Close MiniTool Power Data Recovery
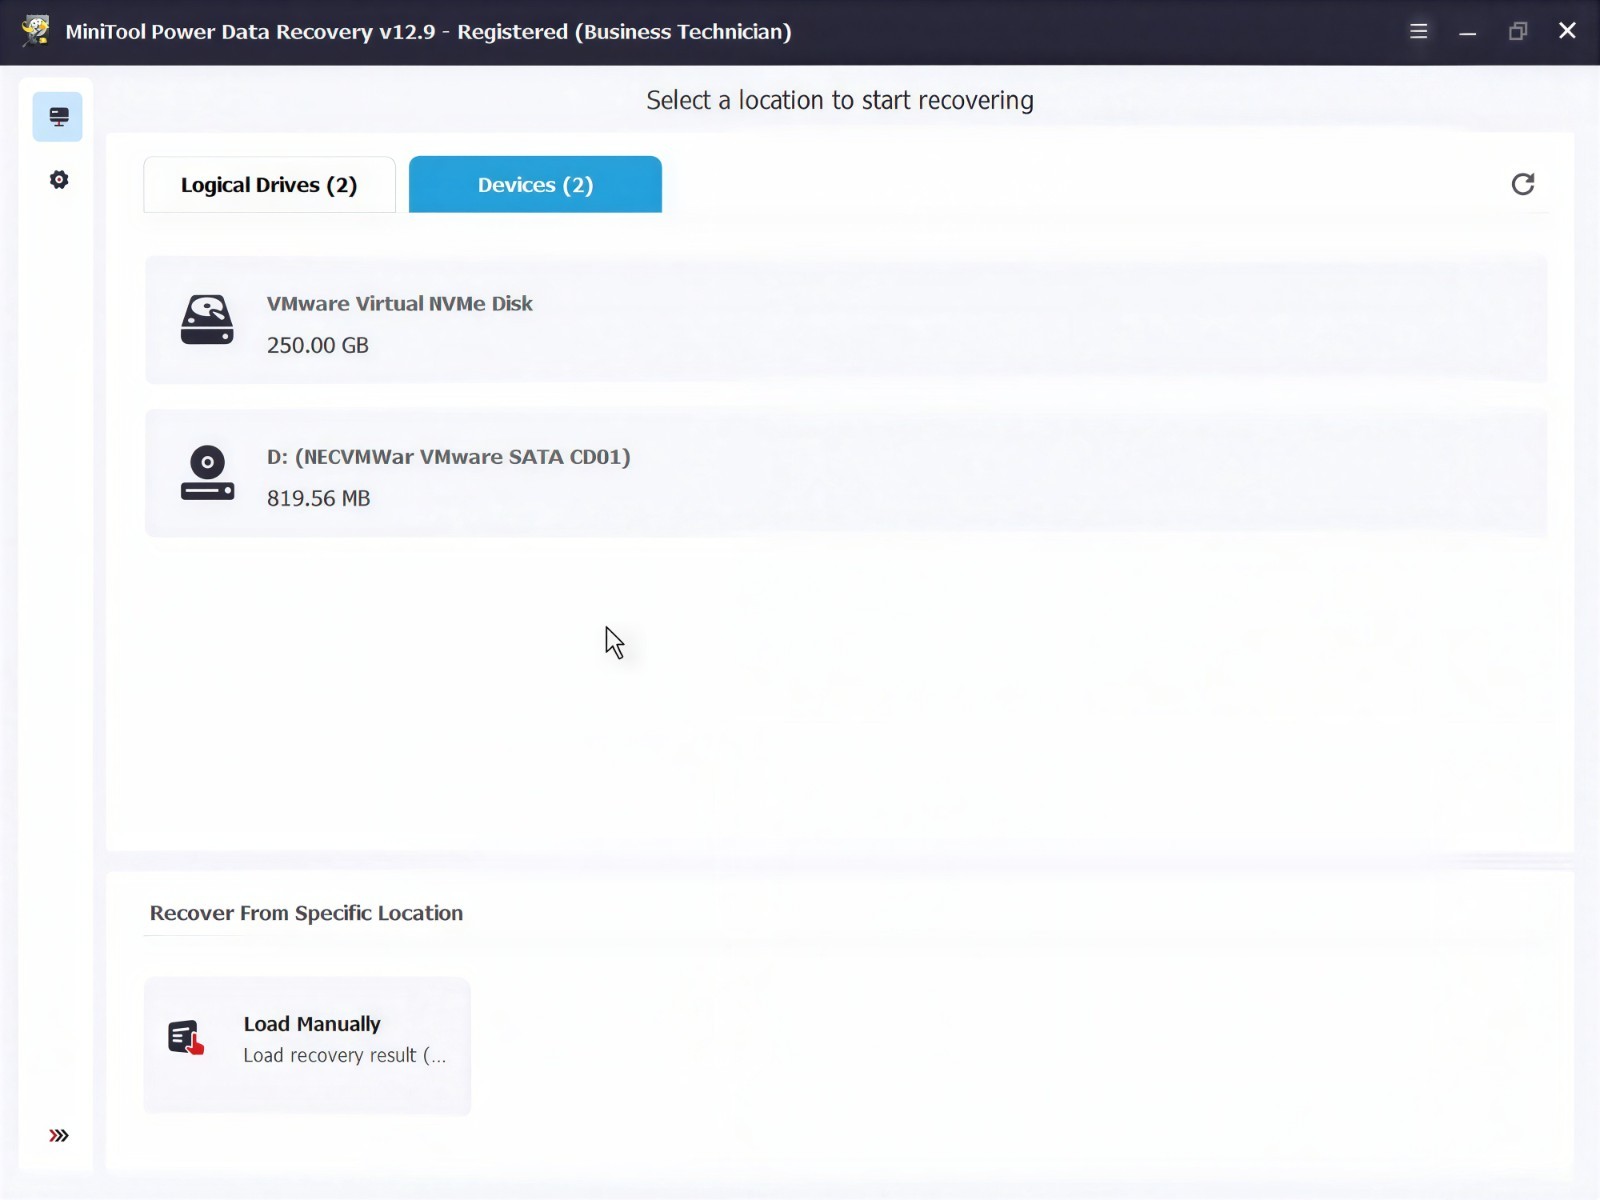1600x1200 pixels. click(1567, 31)
